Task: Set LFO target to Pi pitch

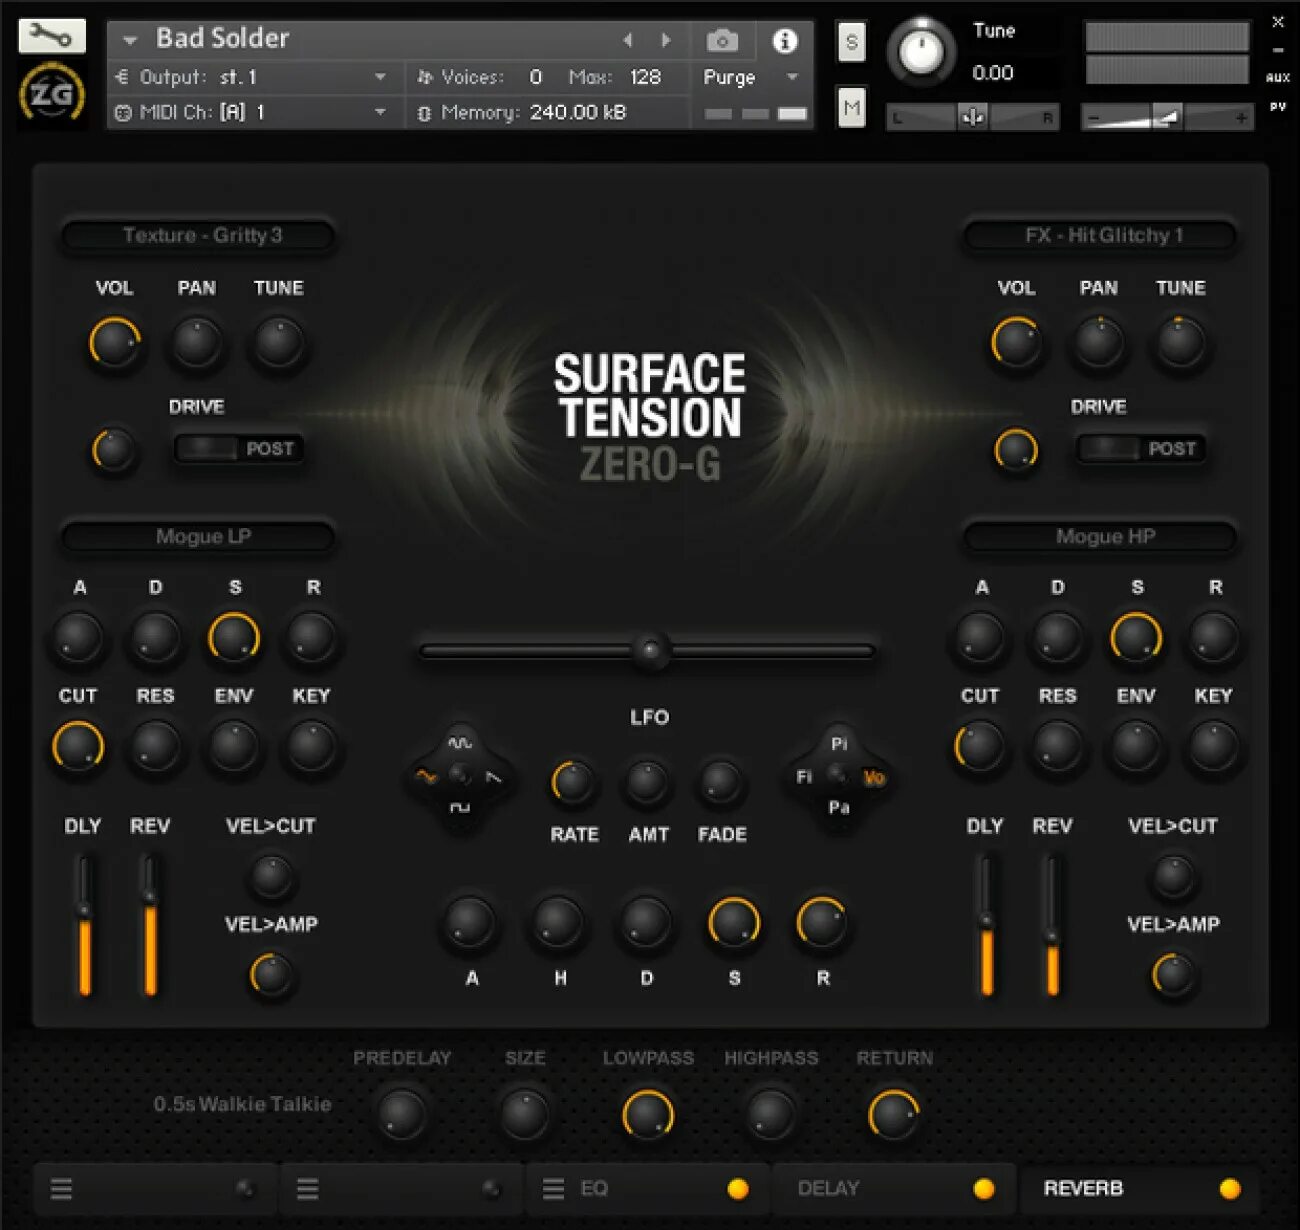Action: click(x=839, y=744)
